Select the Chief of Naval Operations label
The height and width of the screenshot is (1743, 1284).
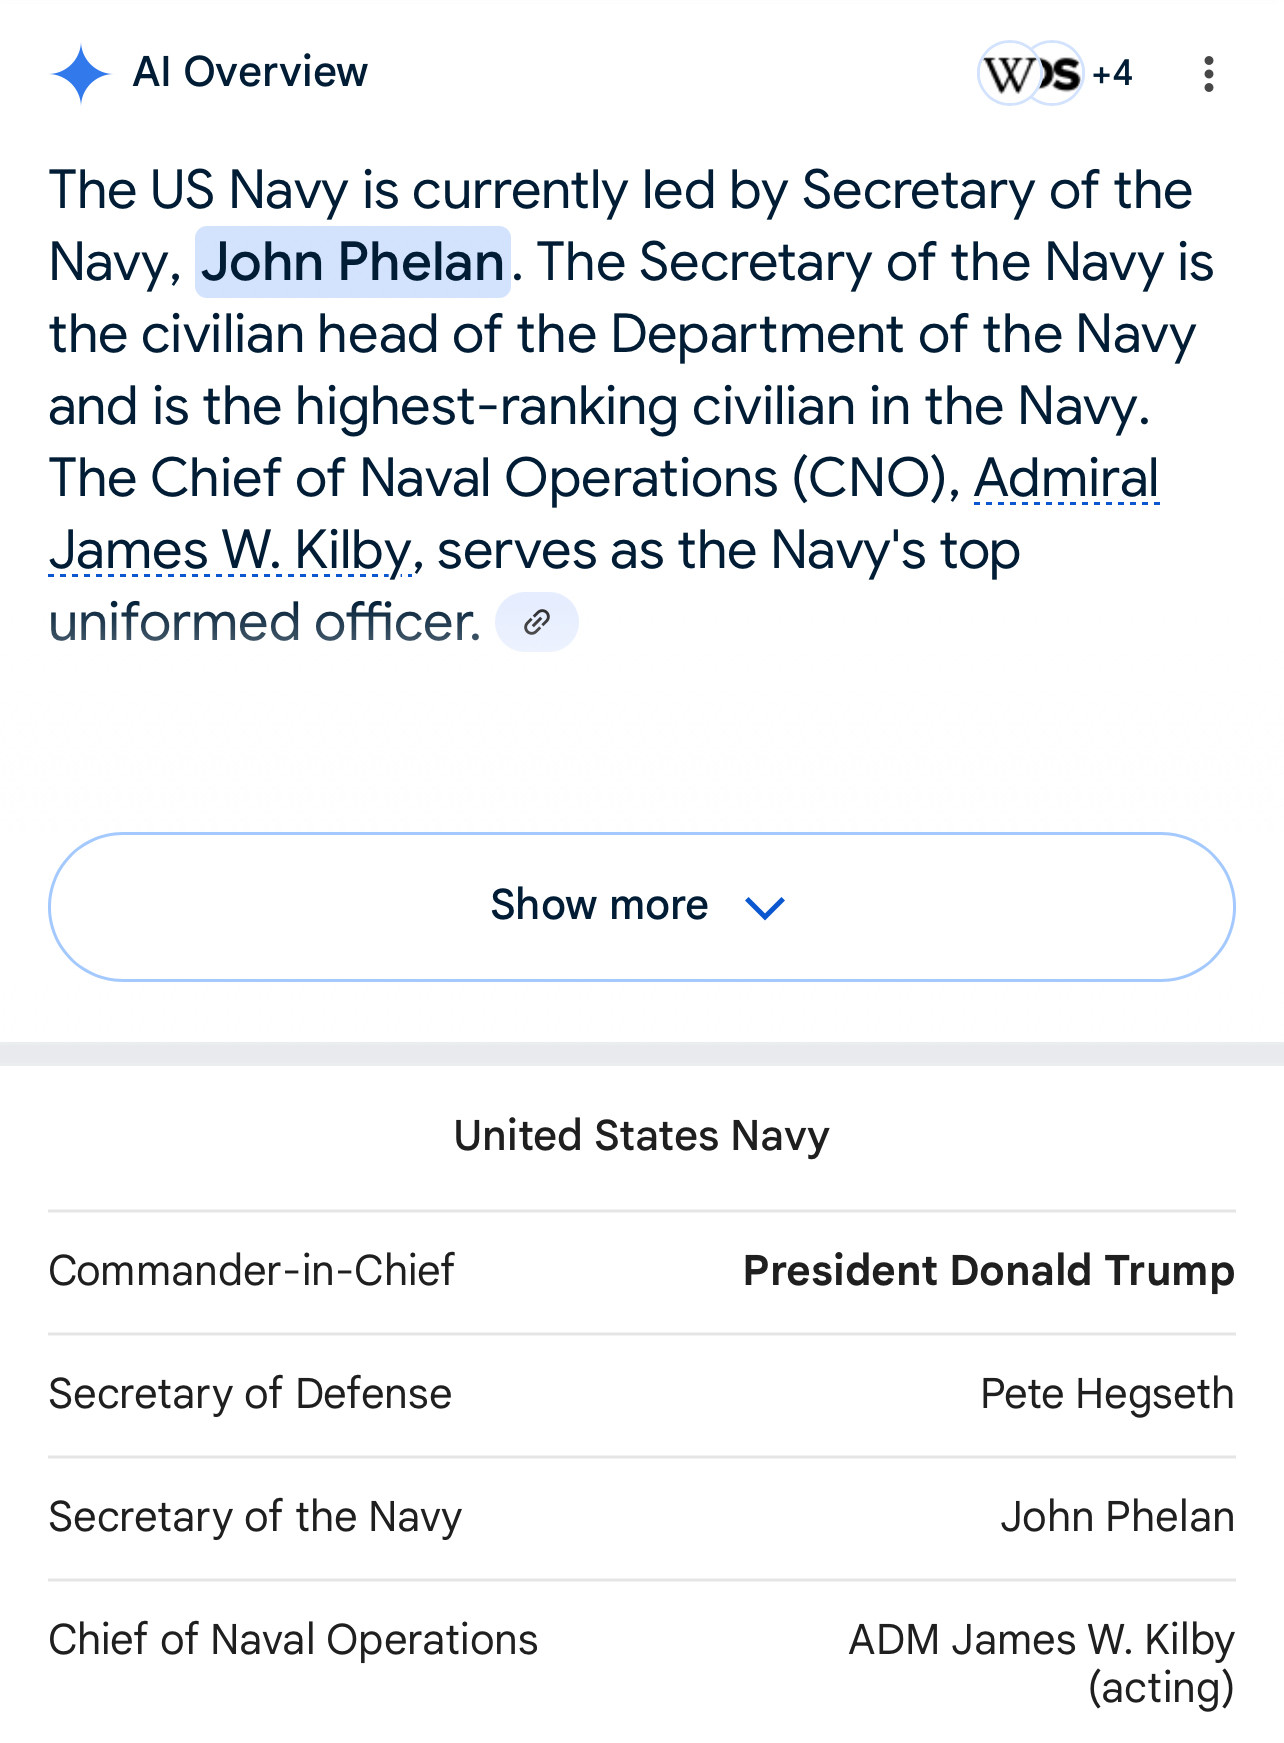click(x=293, y=1640)
